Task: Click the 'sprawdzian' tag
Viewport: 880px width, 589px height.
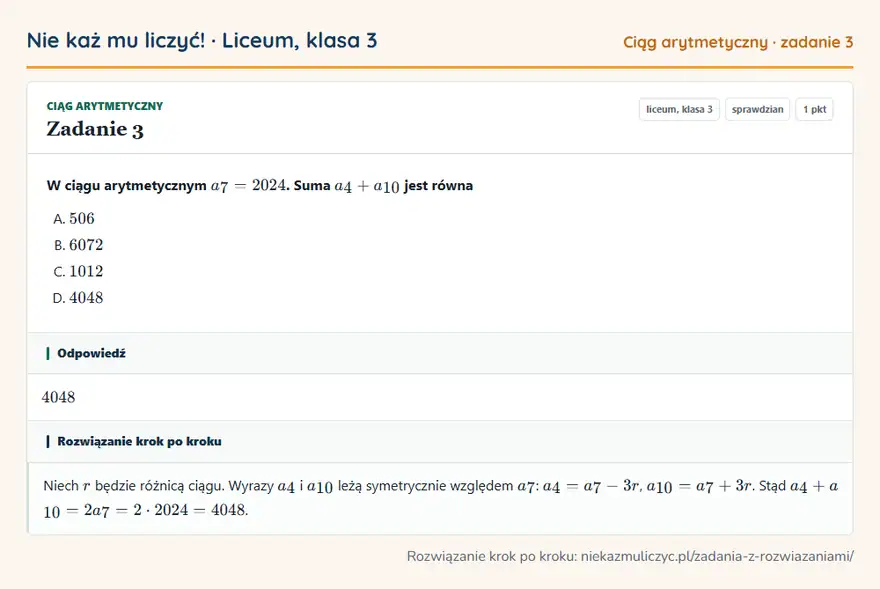Action: tap(758, 109)
